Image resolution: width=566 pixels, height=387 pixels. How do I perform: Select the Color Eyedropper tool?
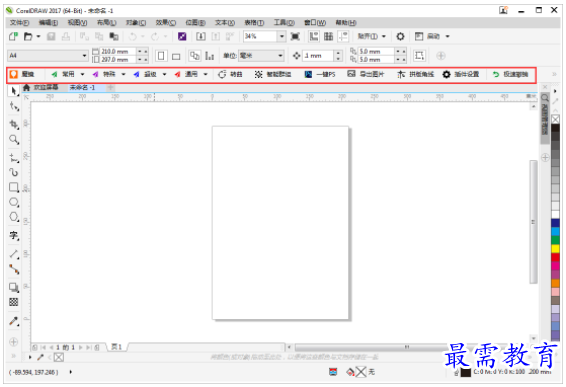point(14,321)
